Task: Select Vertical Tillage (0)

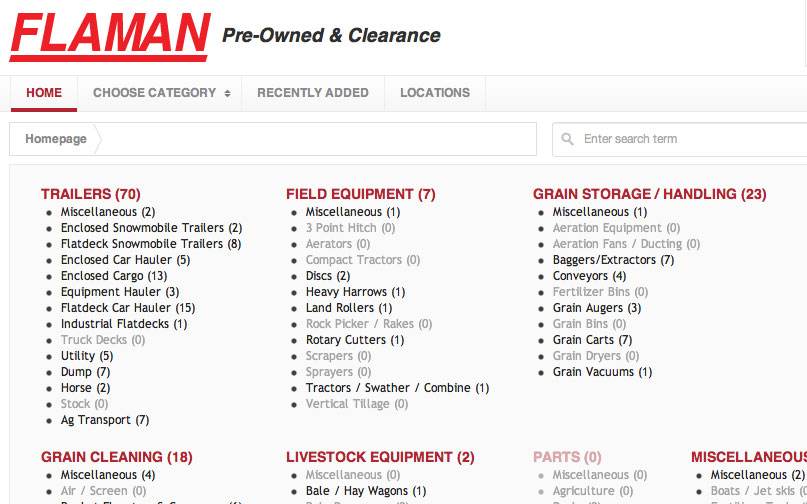Action: pyautogui.click(x=357, y=404)
